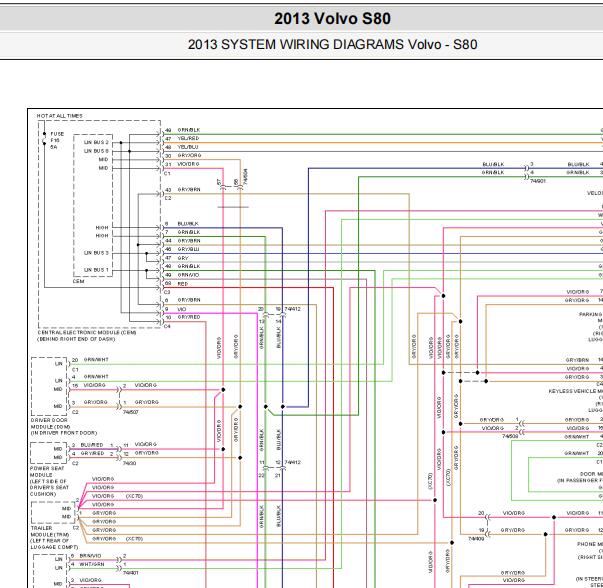Click the small dashed "CEM" box label
The image size is (603, 588).
tap(78, 282)
